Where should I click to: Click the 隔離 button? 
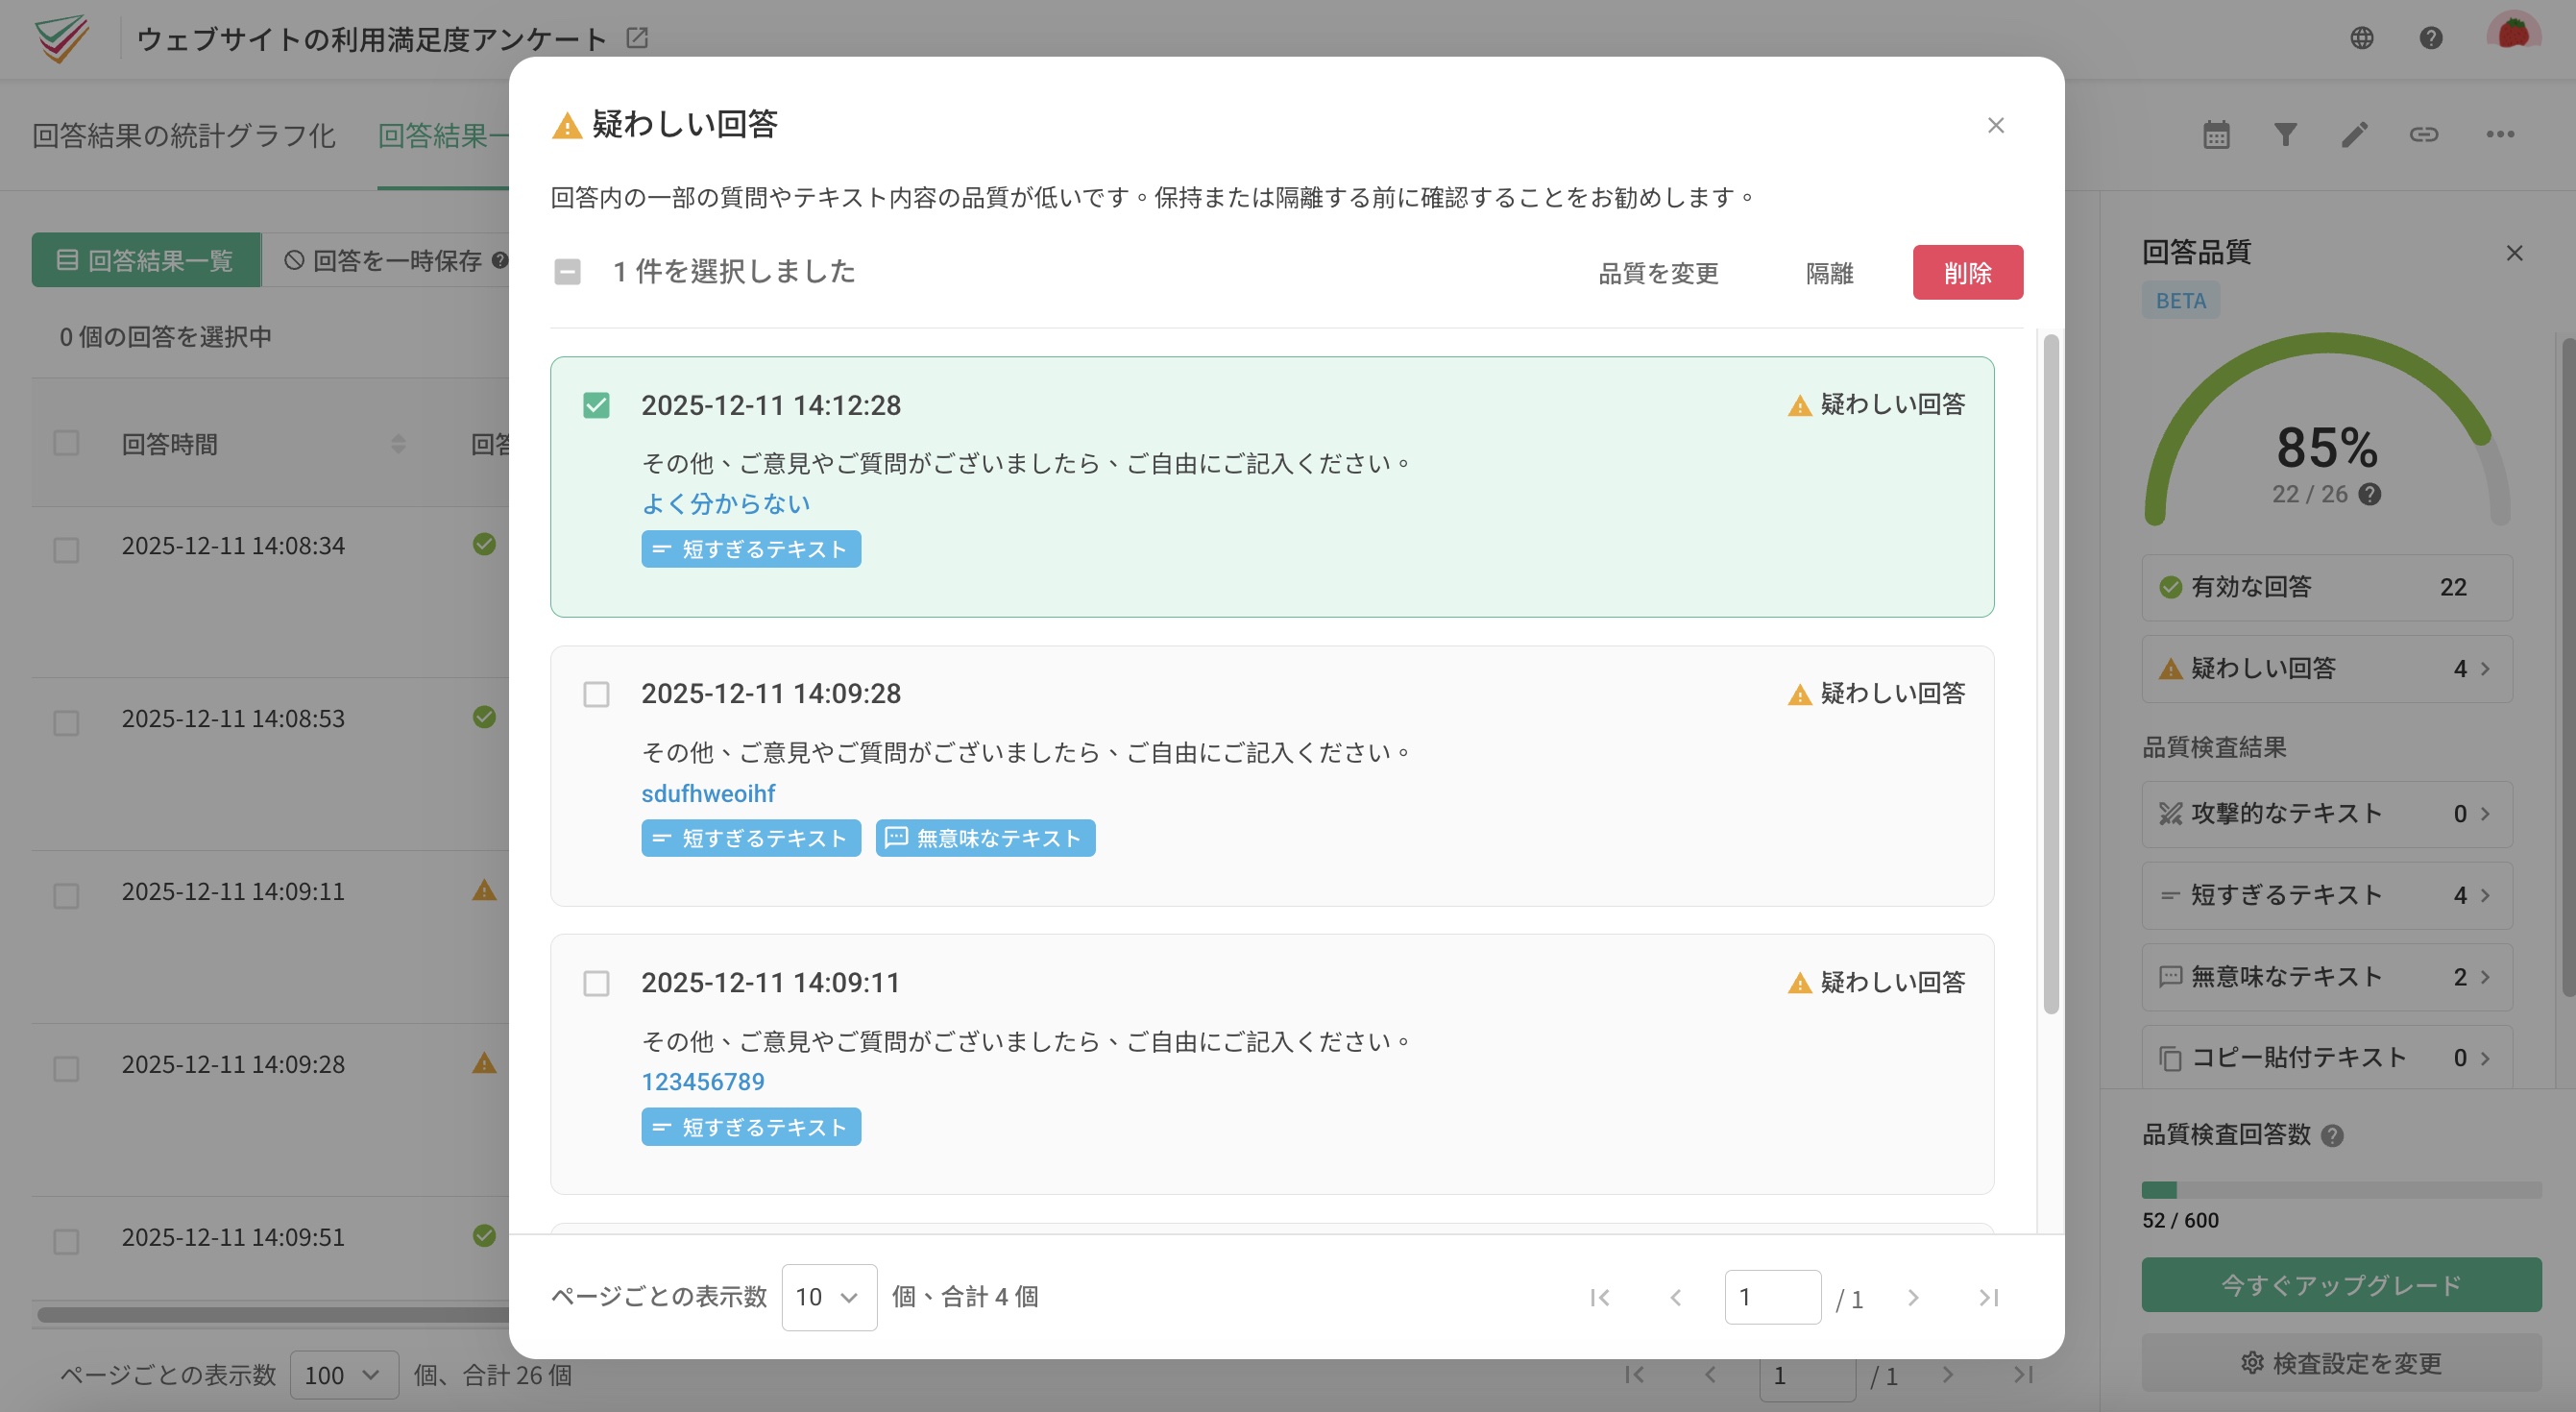[1829, 273]
